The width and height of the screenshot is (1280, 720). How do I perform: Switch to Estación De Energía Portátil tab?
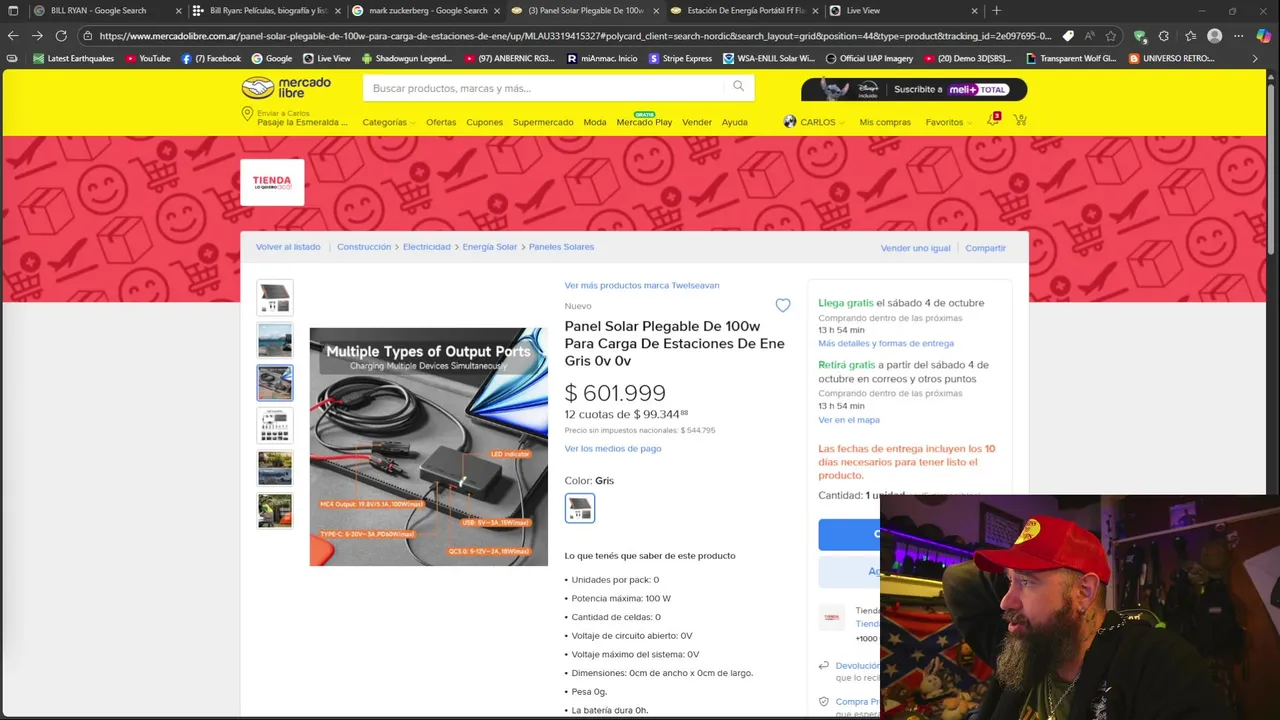point(744,10)
